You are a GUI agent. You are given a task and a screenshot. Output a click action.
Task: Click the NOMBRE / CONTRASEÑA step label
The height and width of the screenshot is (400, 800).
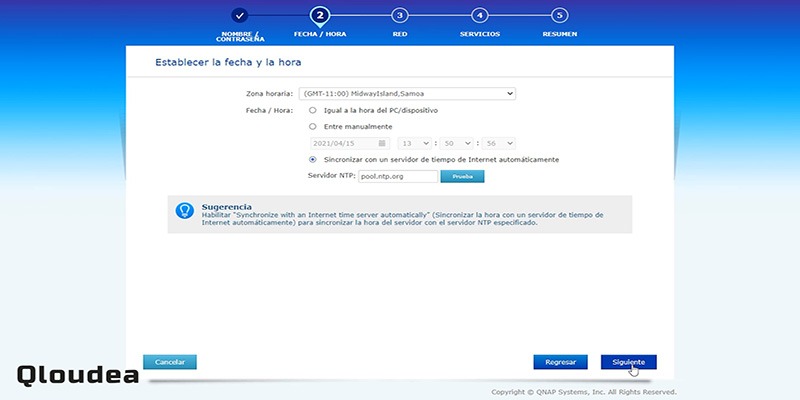[240, 36]
